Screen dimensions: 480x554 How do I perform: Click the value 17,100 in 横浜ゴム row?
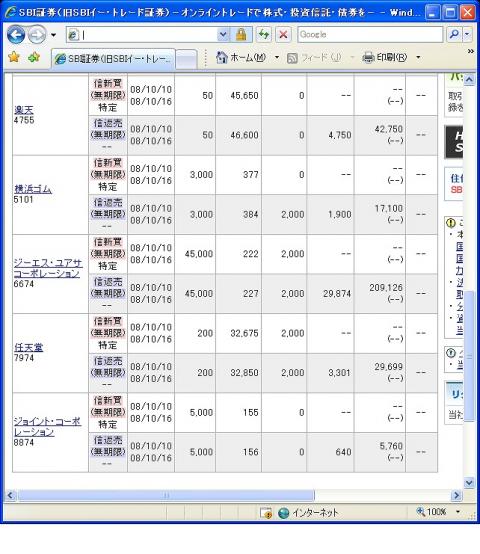[389, 208]
